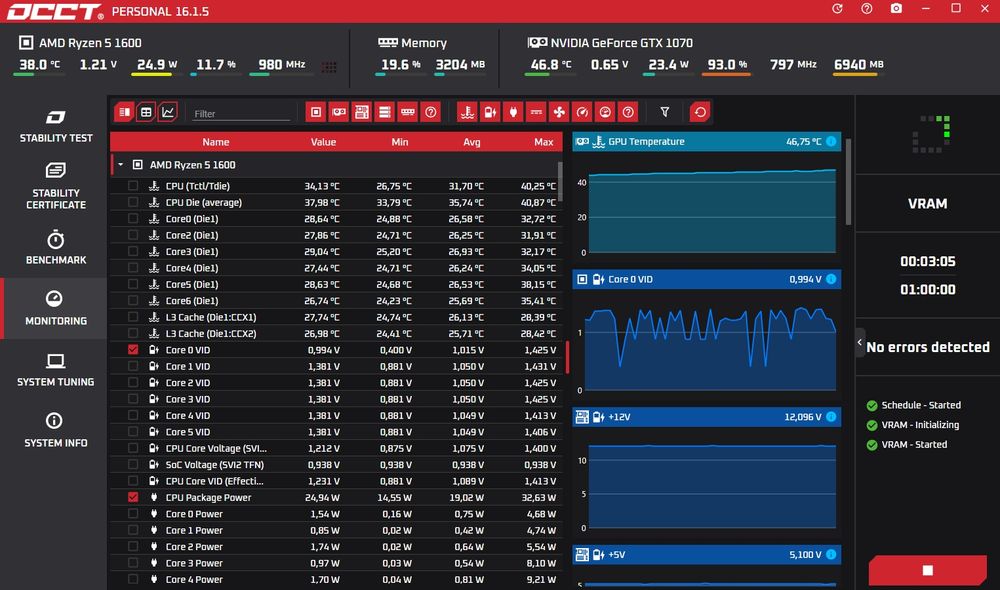Switch to the table-only view
The width and height of the screenshot is (1000, 590).
(146, 112)
